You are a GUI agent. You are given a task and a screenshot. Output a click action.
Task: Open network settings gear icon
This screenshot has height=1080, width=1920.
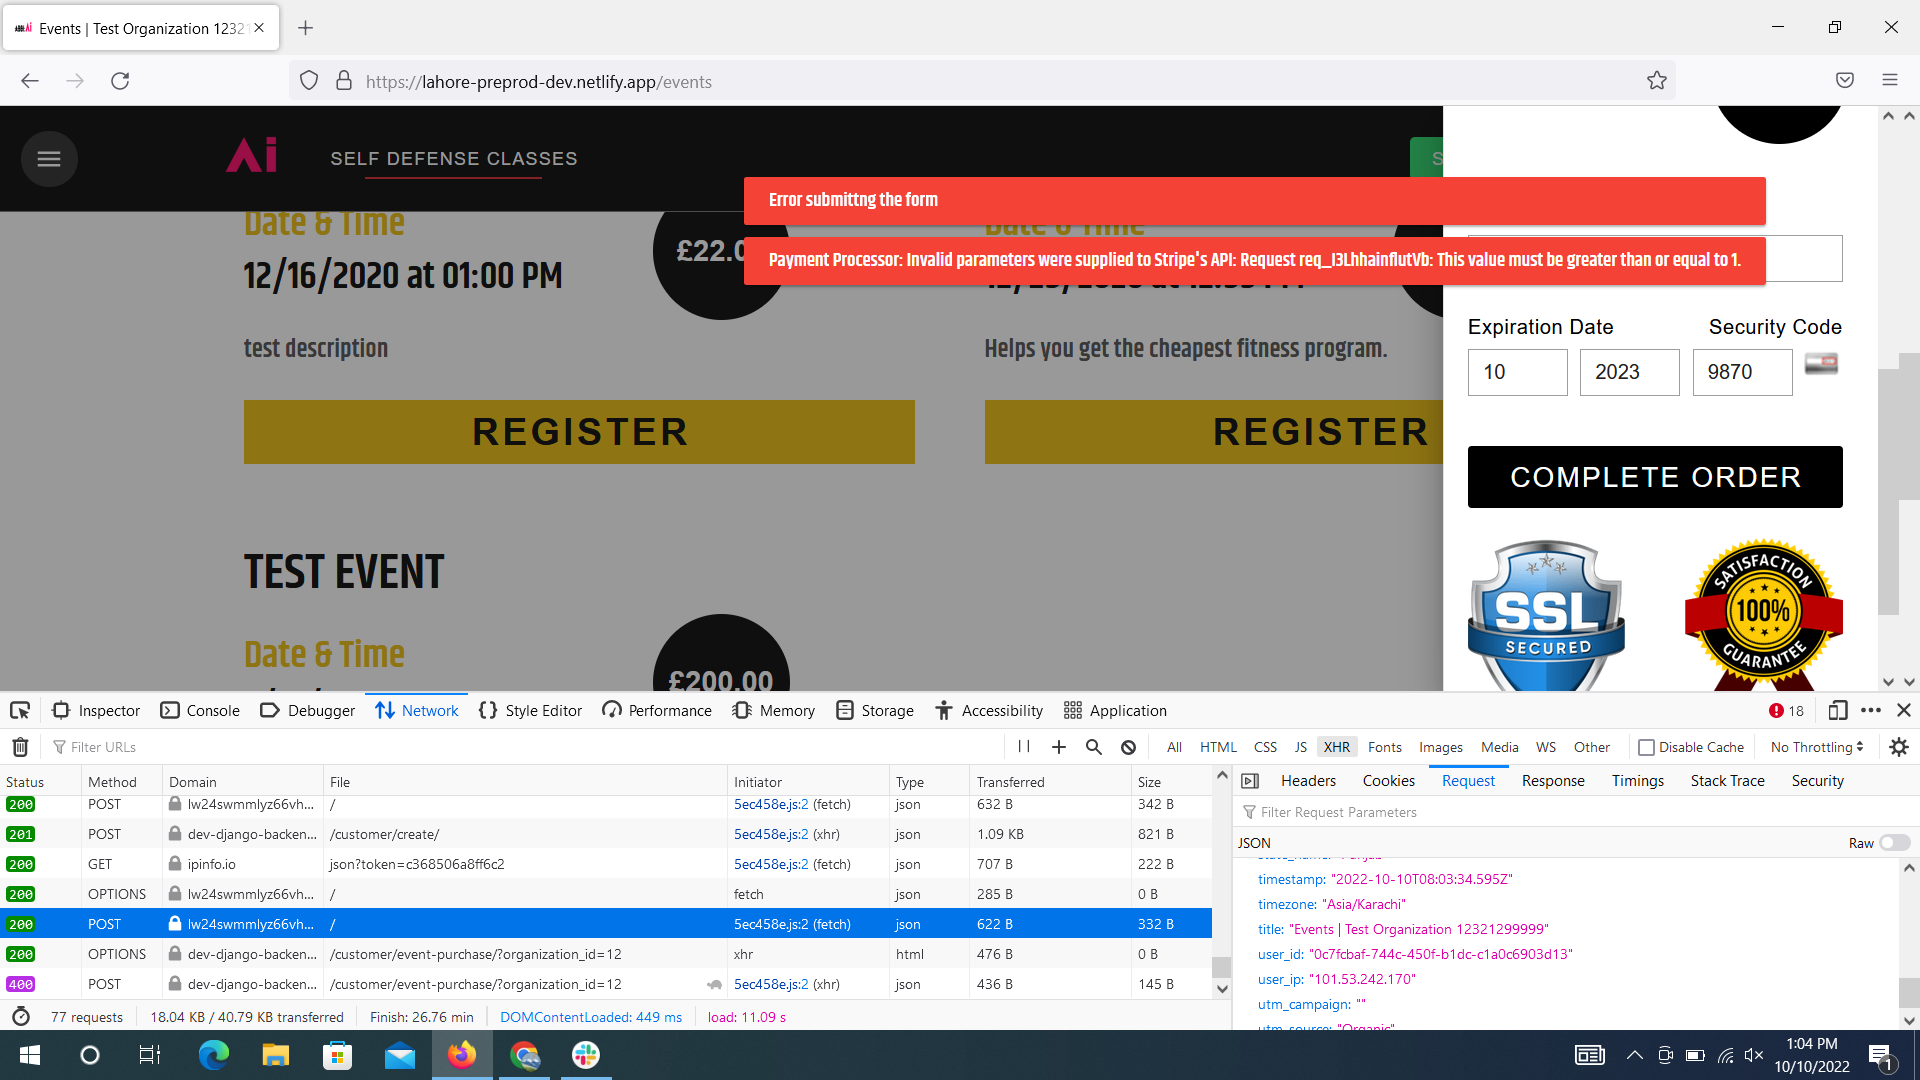(1899, 747)
